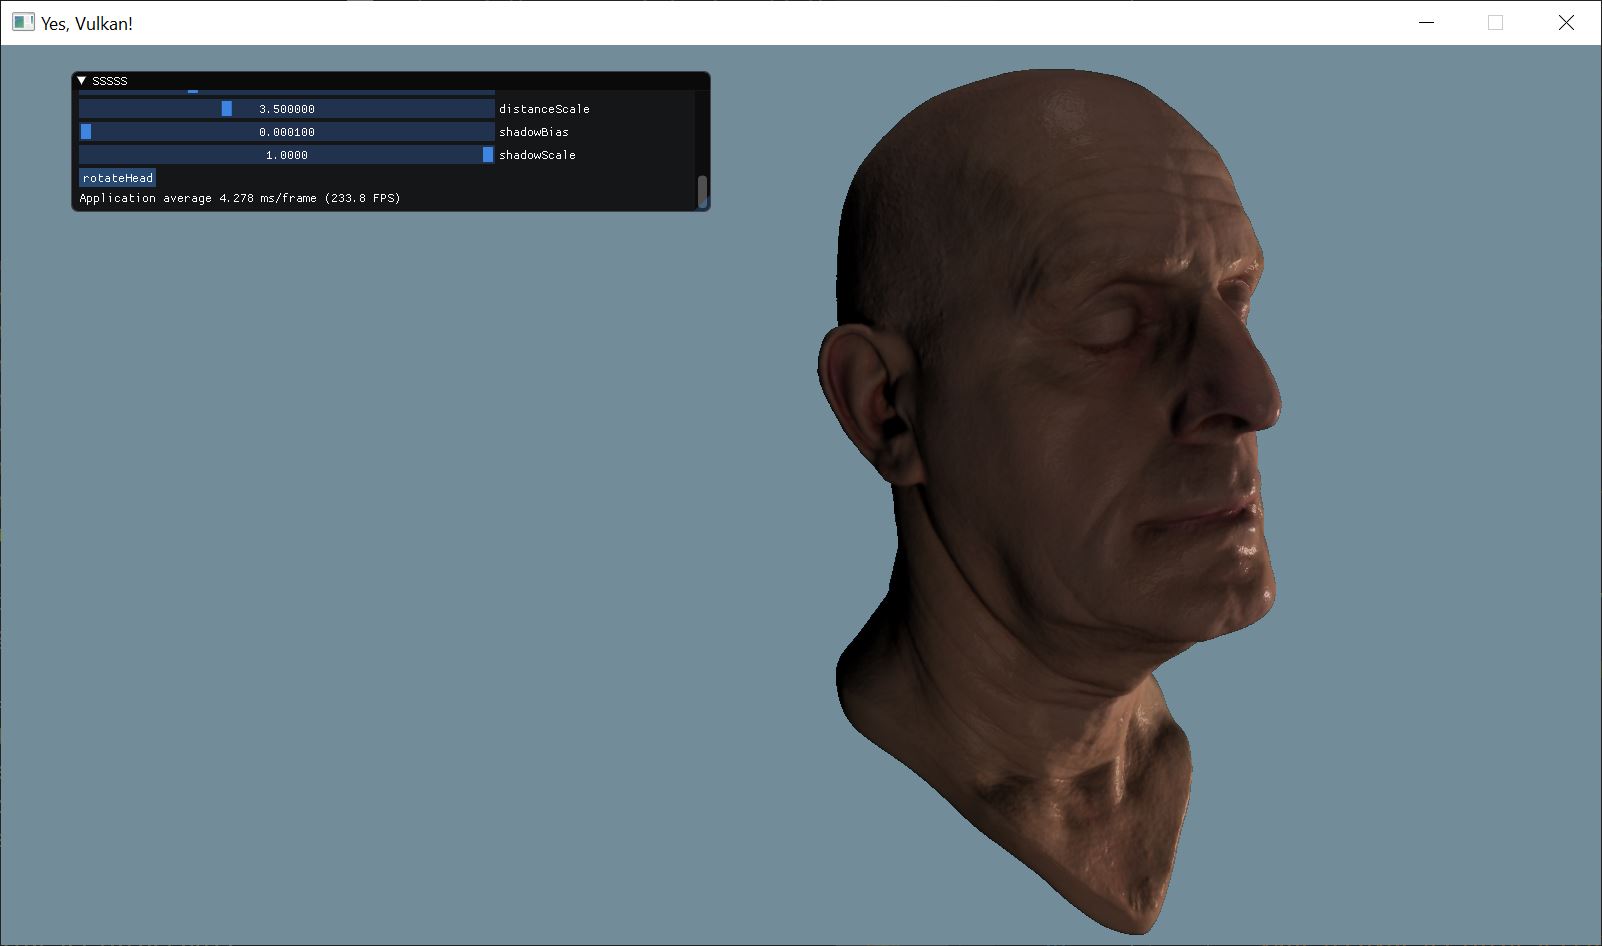Click the Vulkan application icon in title bar
Screen dimensions: 1602x946
[x=23, y=22]
